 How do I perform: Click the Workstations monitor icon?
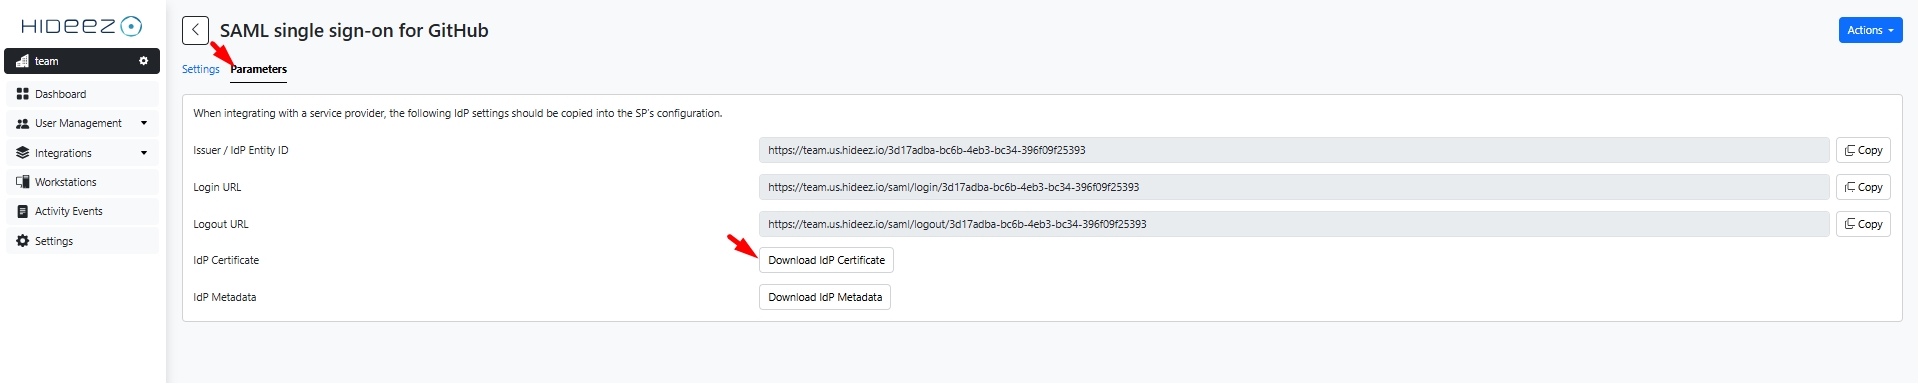tap(22, 182)
